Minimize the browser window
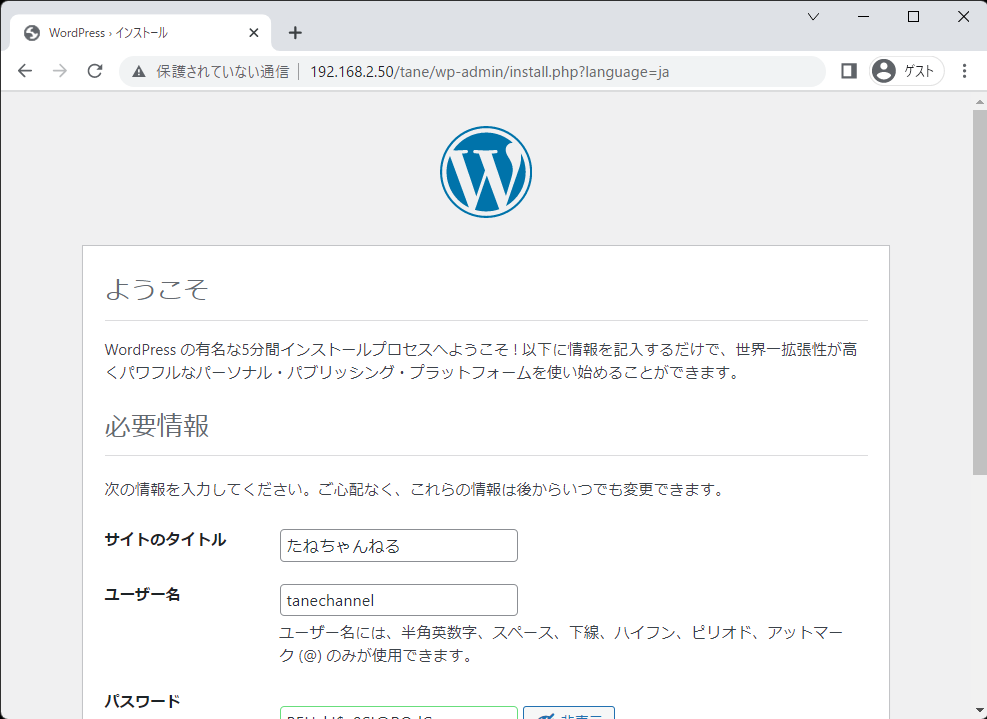The width and height of the screenshot is (987, 719). (x=864, y=17)
